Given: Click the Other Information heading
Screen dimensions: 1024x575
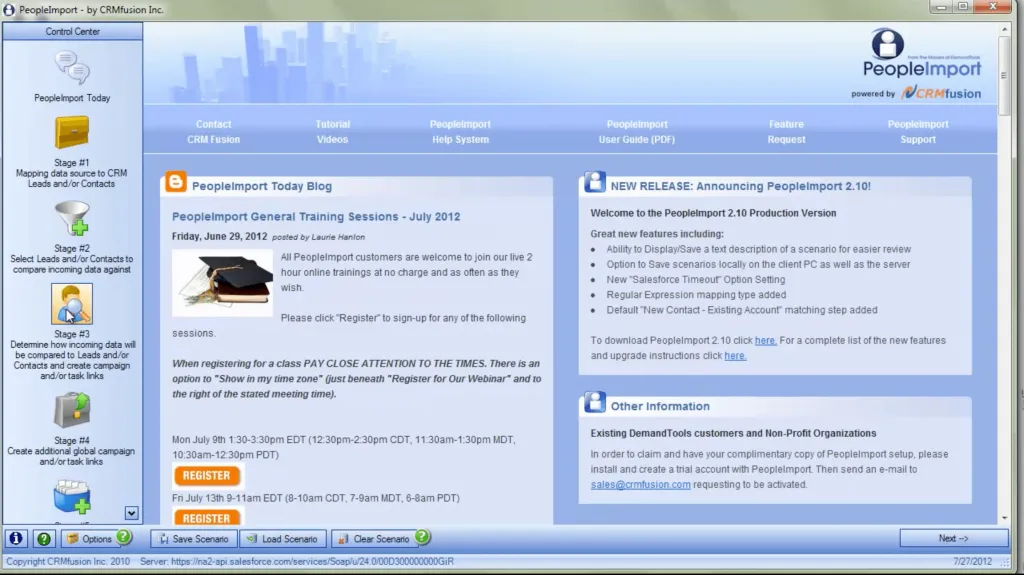Looking at the screenshot, I should point(660,406).
